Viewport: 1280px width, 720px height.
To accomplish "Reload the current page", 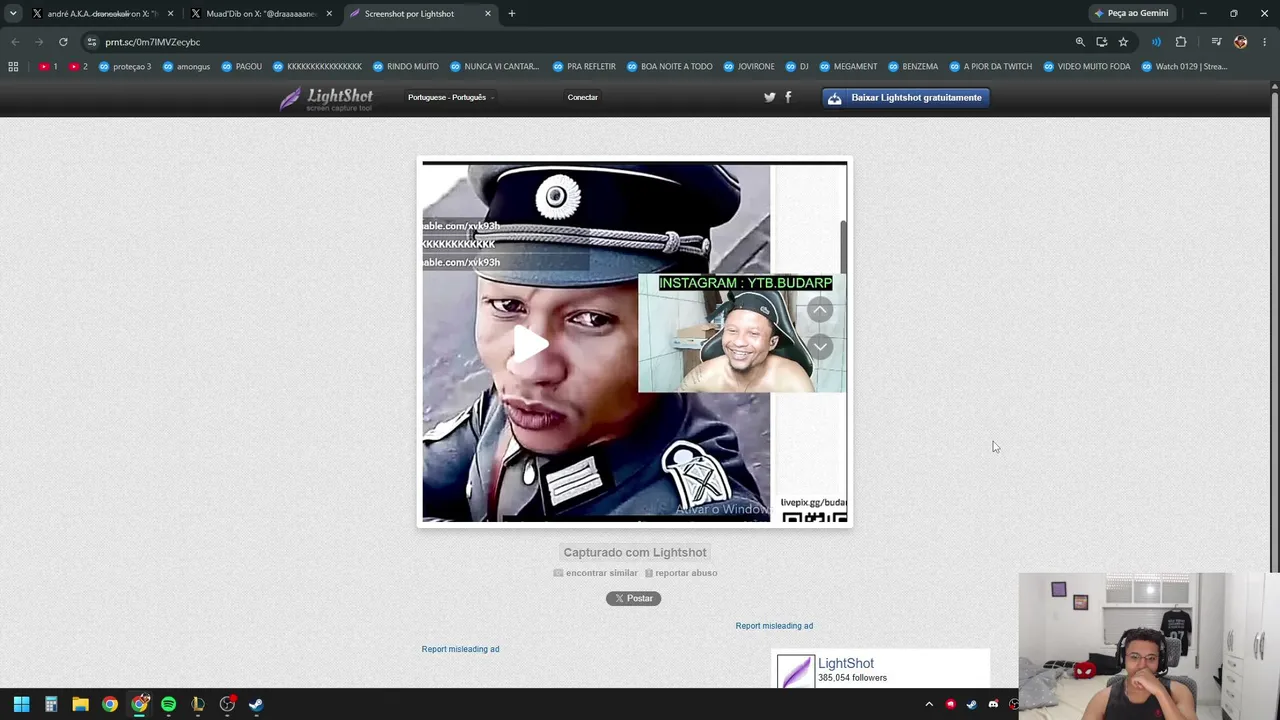I will click(63, 42).
